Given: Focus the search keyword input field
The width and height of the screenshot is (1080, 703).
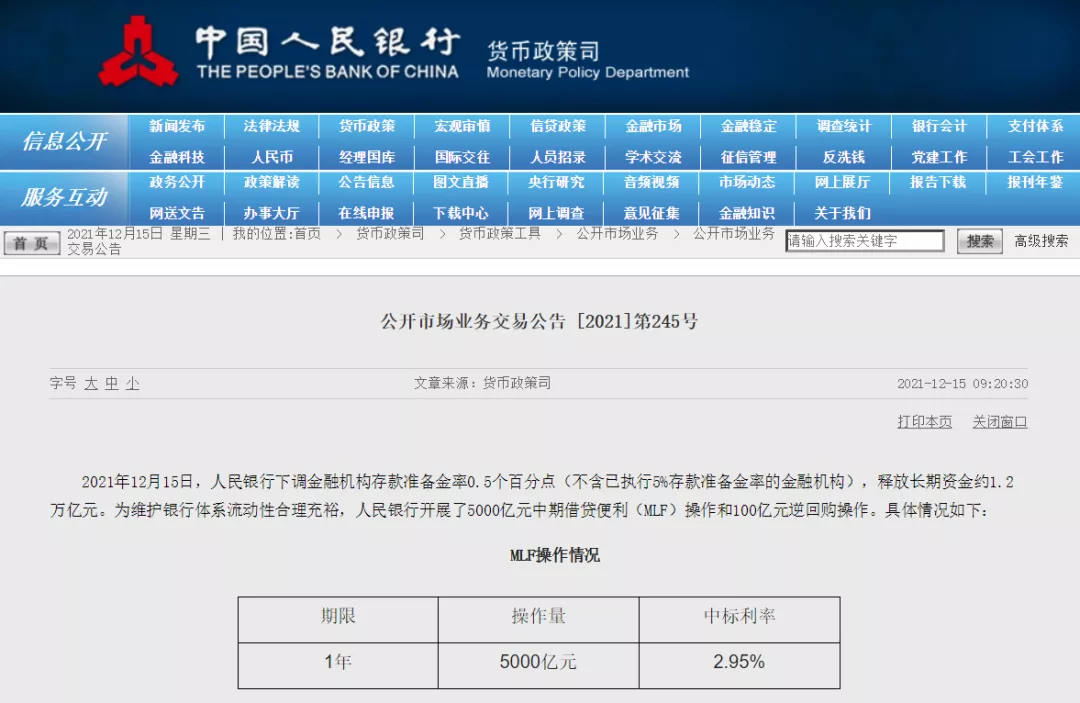Looking at the screenshot, I should 864,241.
